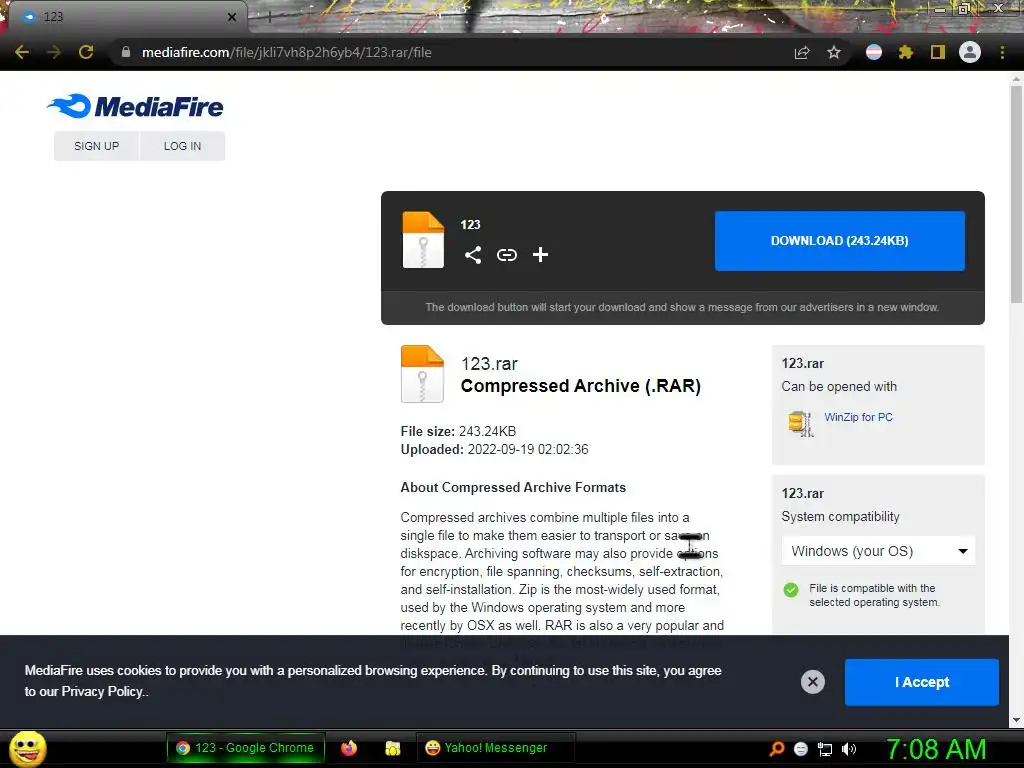Click the Can be opened with label

[839, 386]
